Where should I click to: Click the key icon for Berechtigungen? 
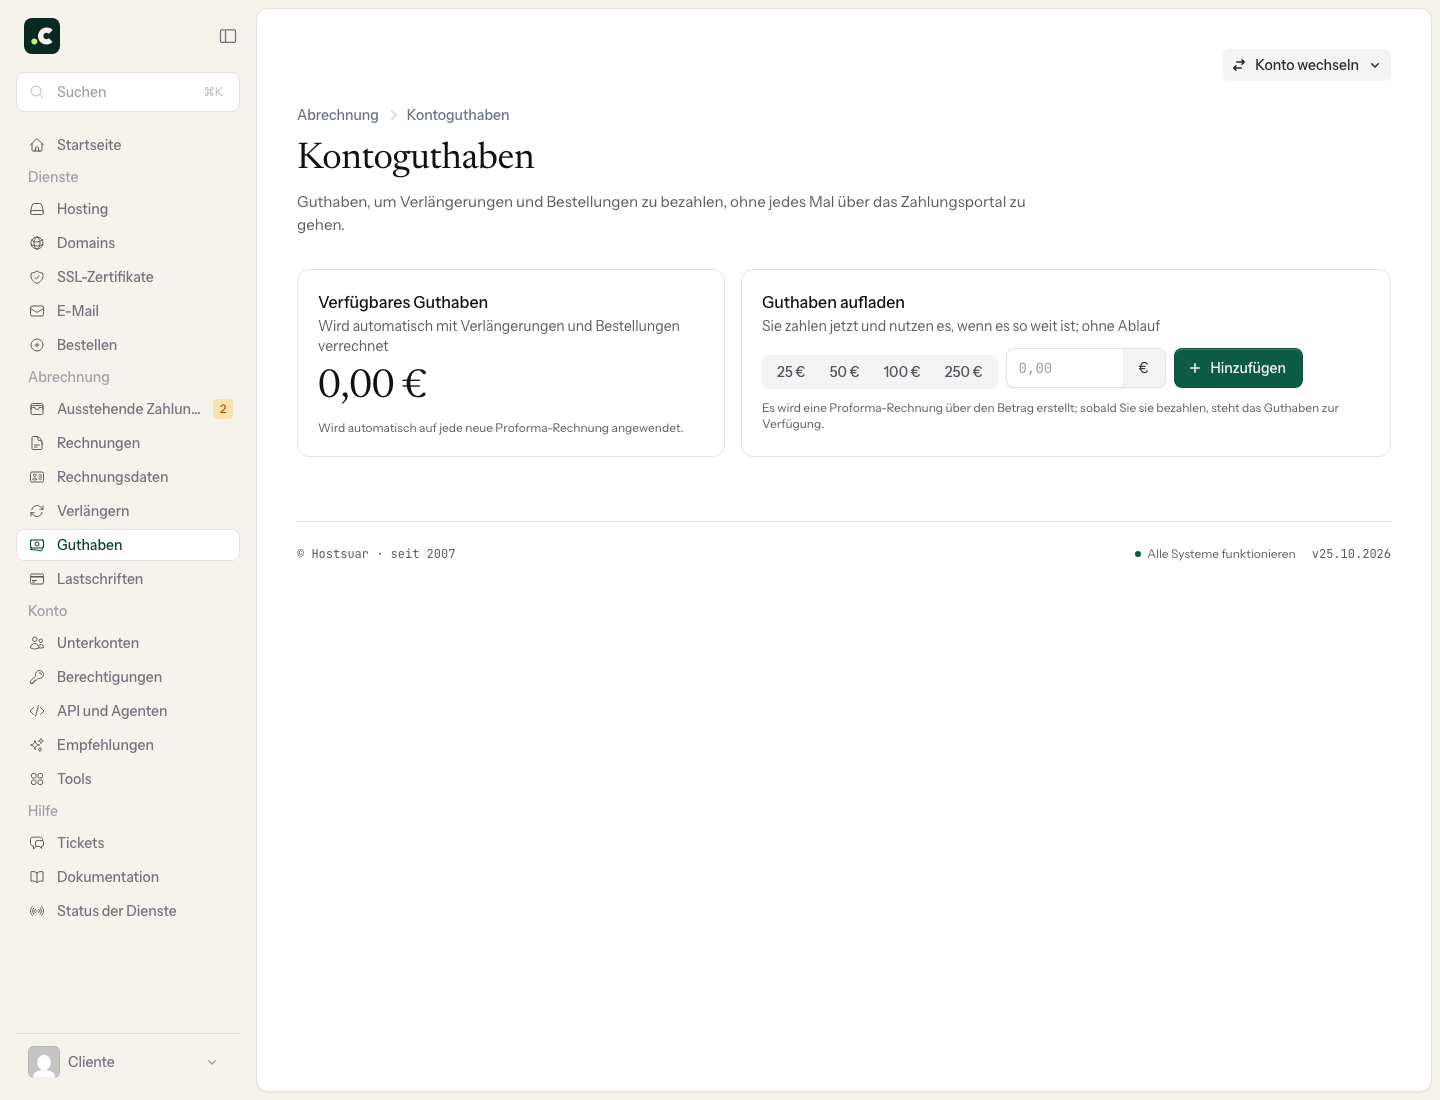(x=37, y=677)
